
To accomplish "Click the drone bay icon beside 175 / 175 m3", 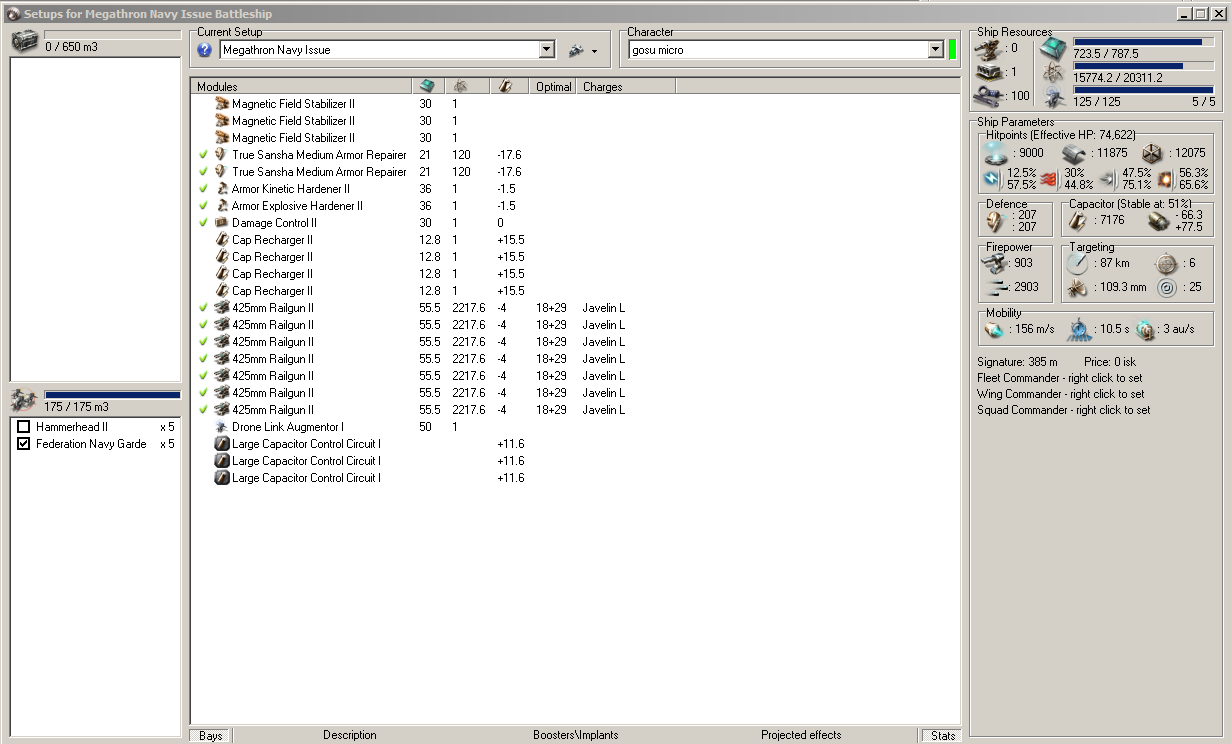I will [x=25, y=401].
